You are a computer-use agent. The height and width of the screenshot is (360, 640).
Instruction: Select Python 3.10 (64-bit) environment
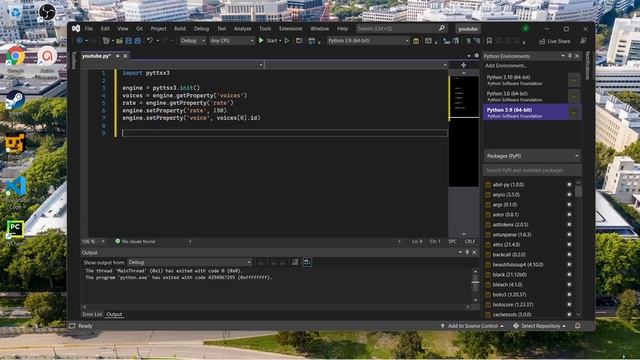point(526,80)
